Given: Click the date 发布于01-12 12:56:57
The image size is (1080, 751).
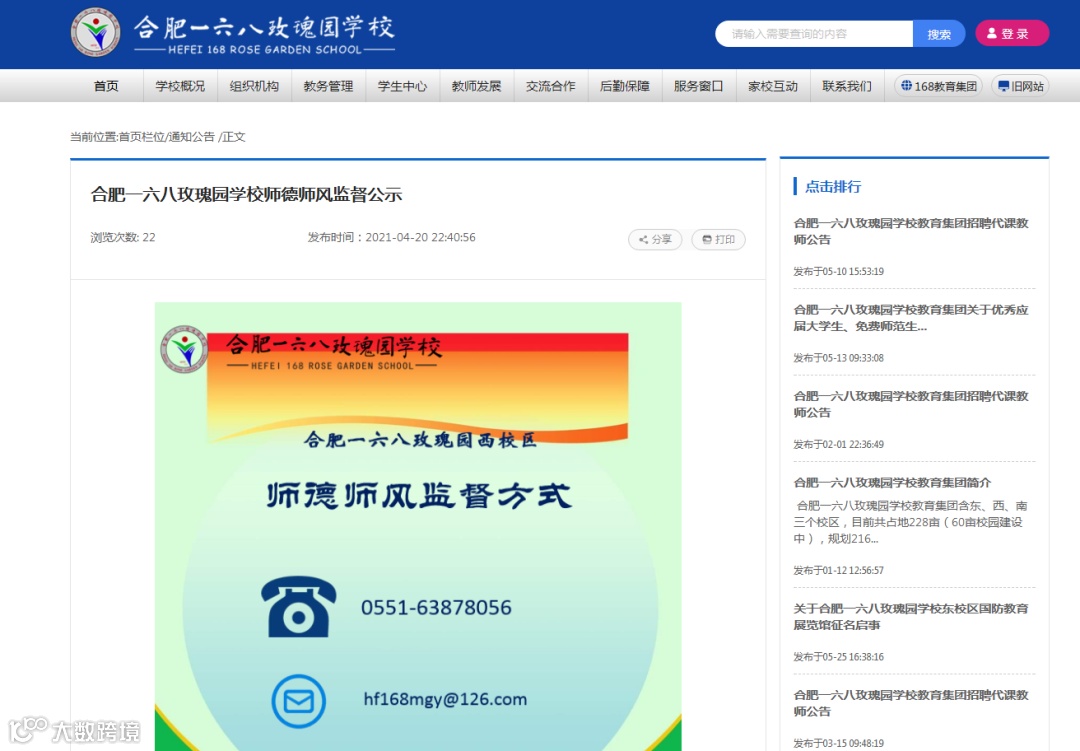Looking at the screenshot, I should click(x=838, y=570).
